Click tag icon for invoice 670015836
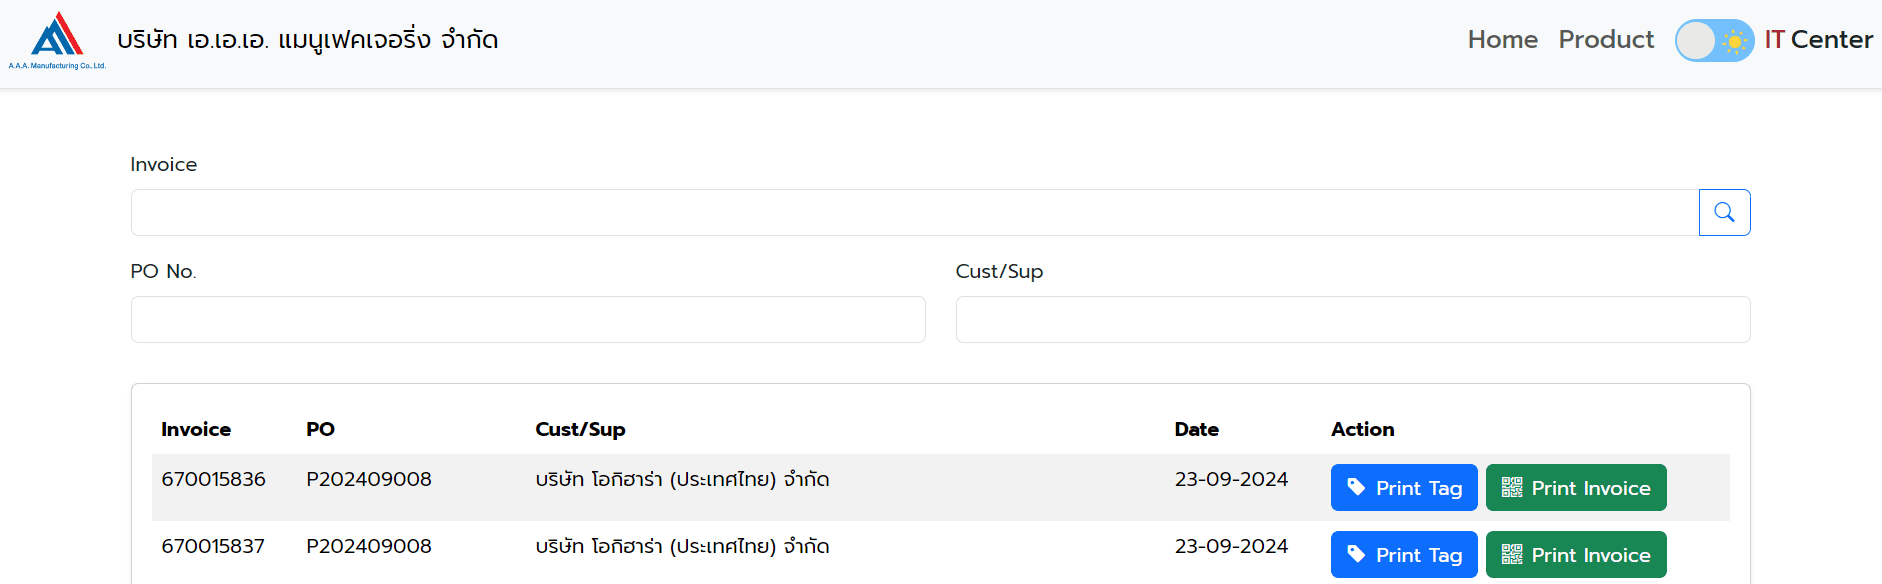1882x584 pixels. pos(1356,487)
